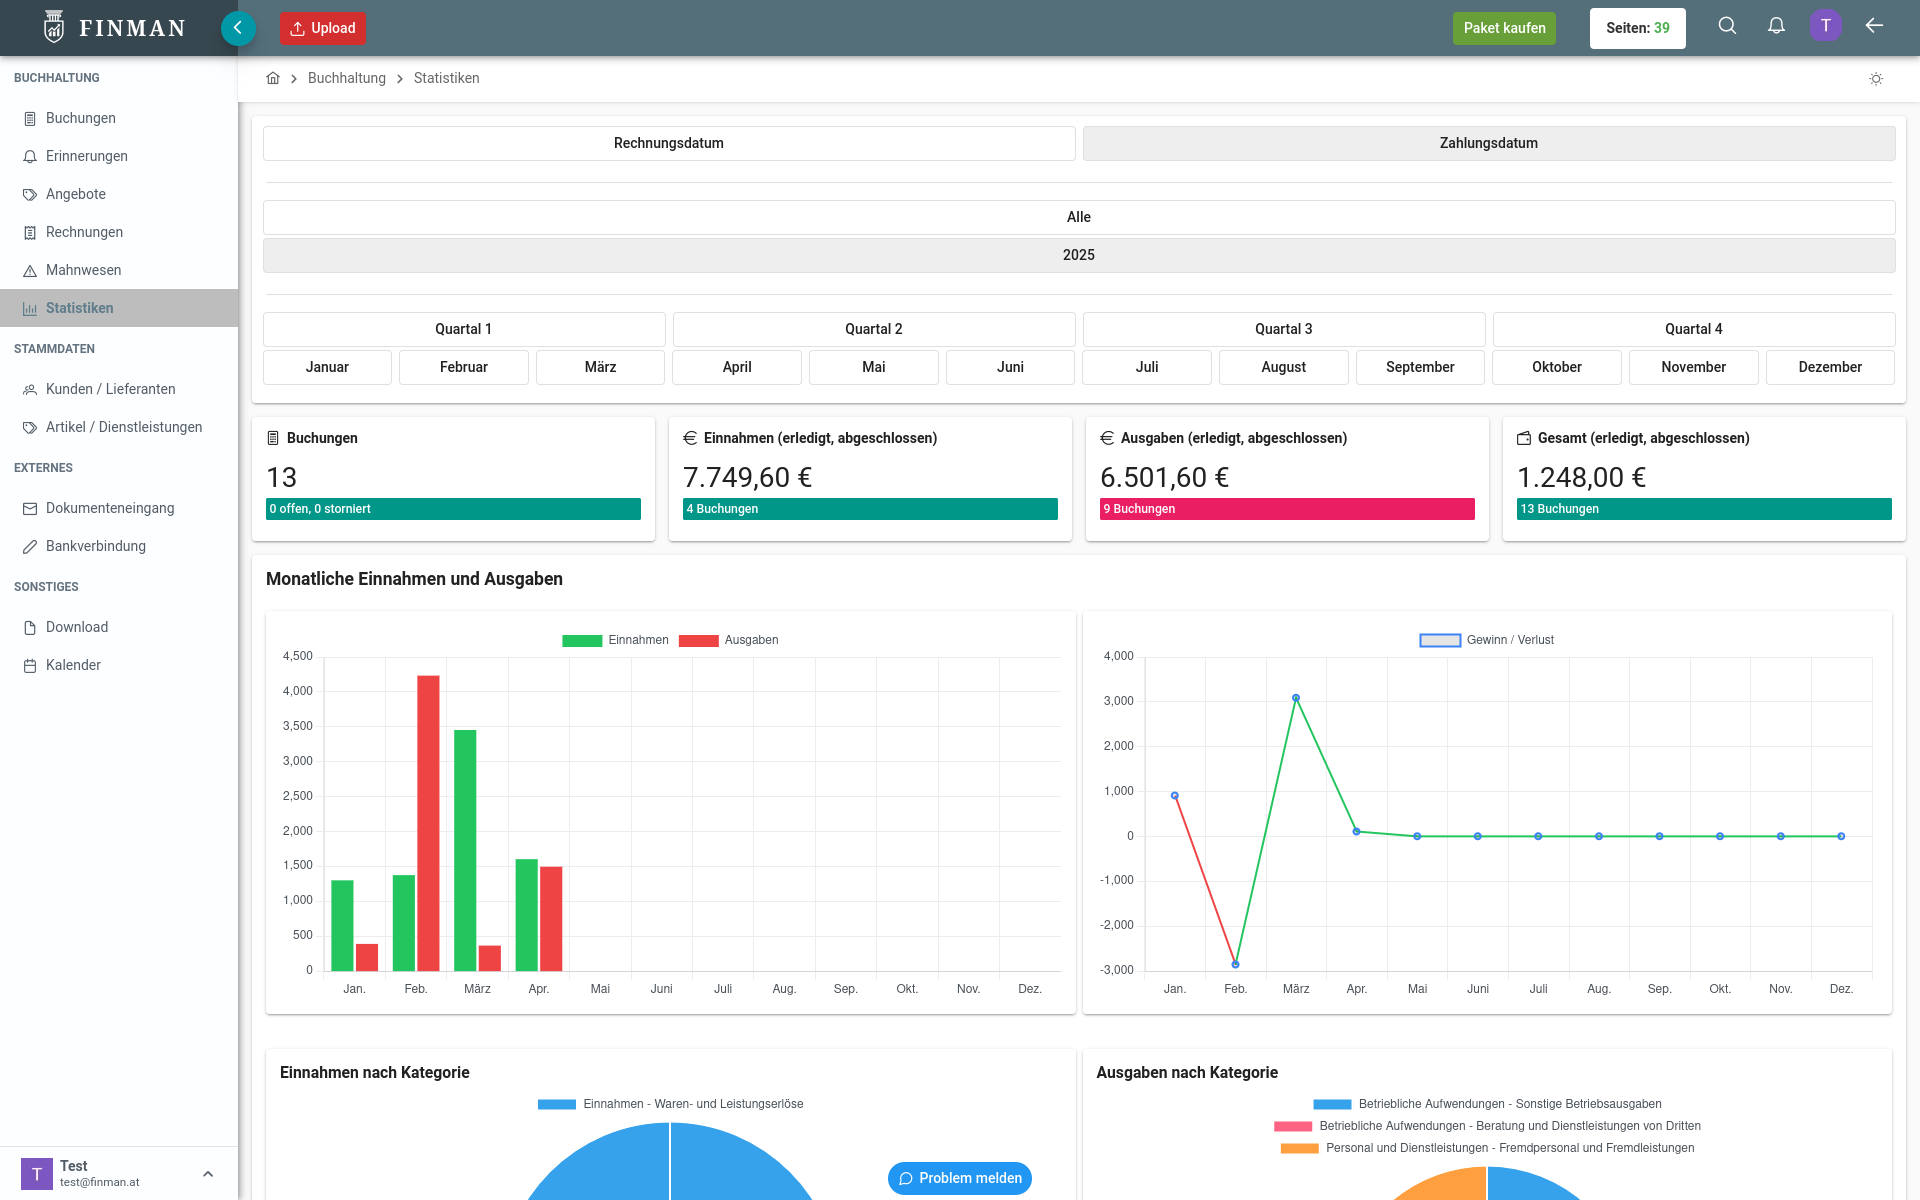This screenshot has width=1920, height=1200.
Task: Select Rechnungsdatum date mode
Action: click(669, 143)
